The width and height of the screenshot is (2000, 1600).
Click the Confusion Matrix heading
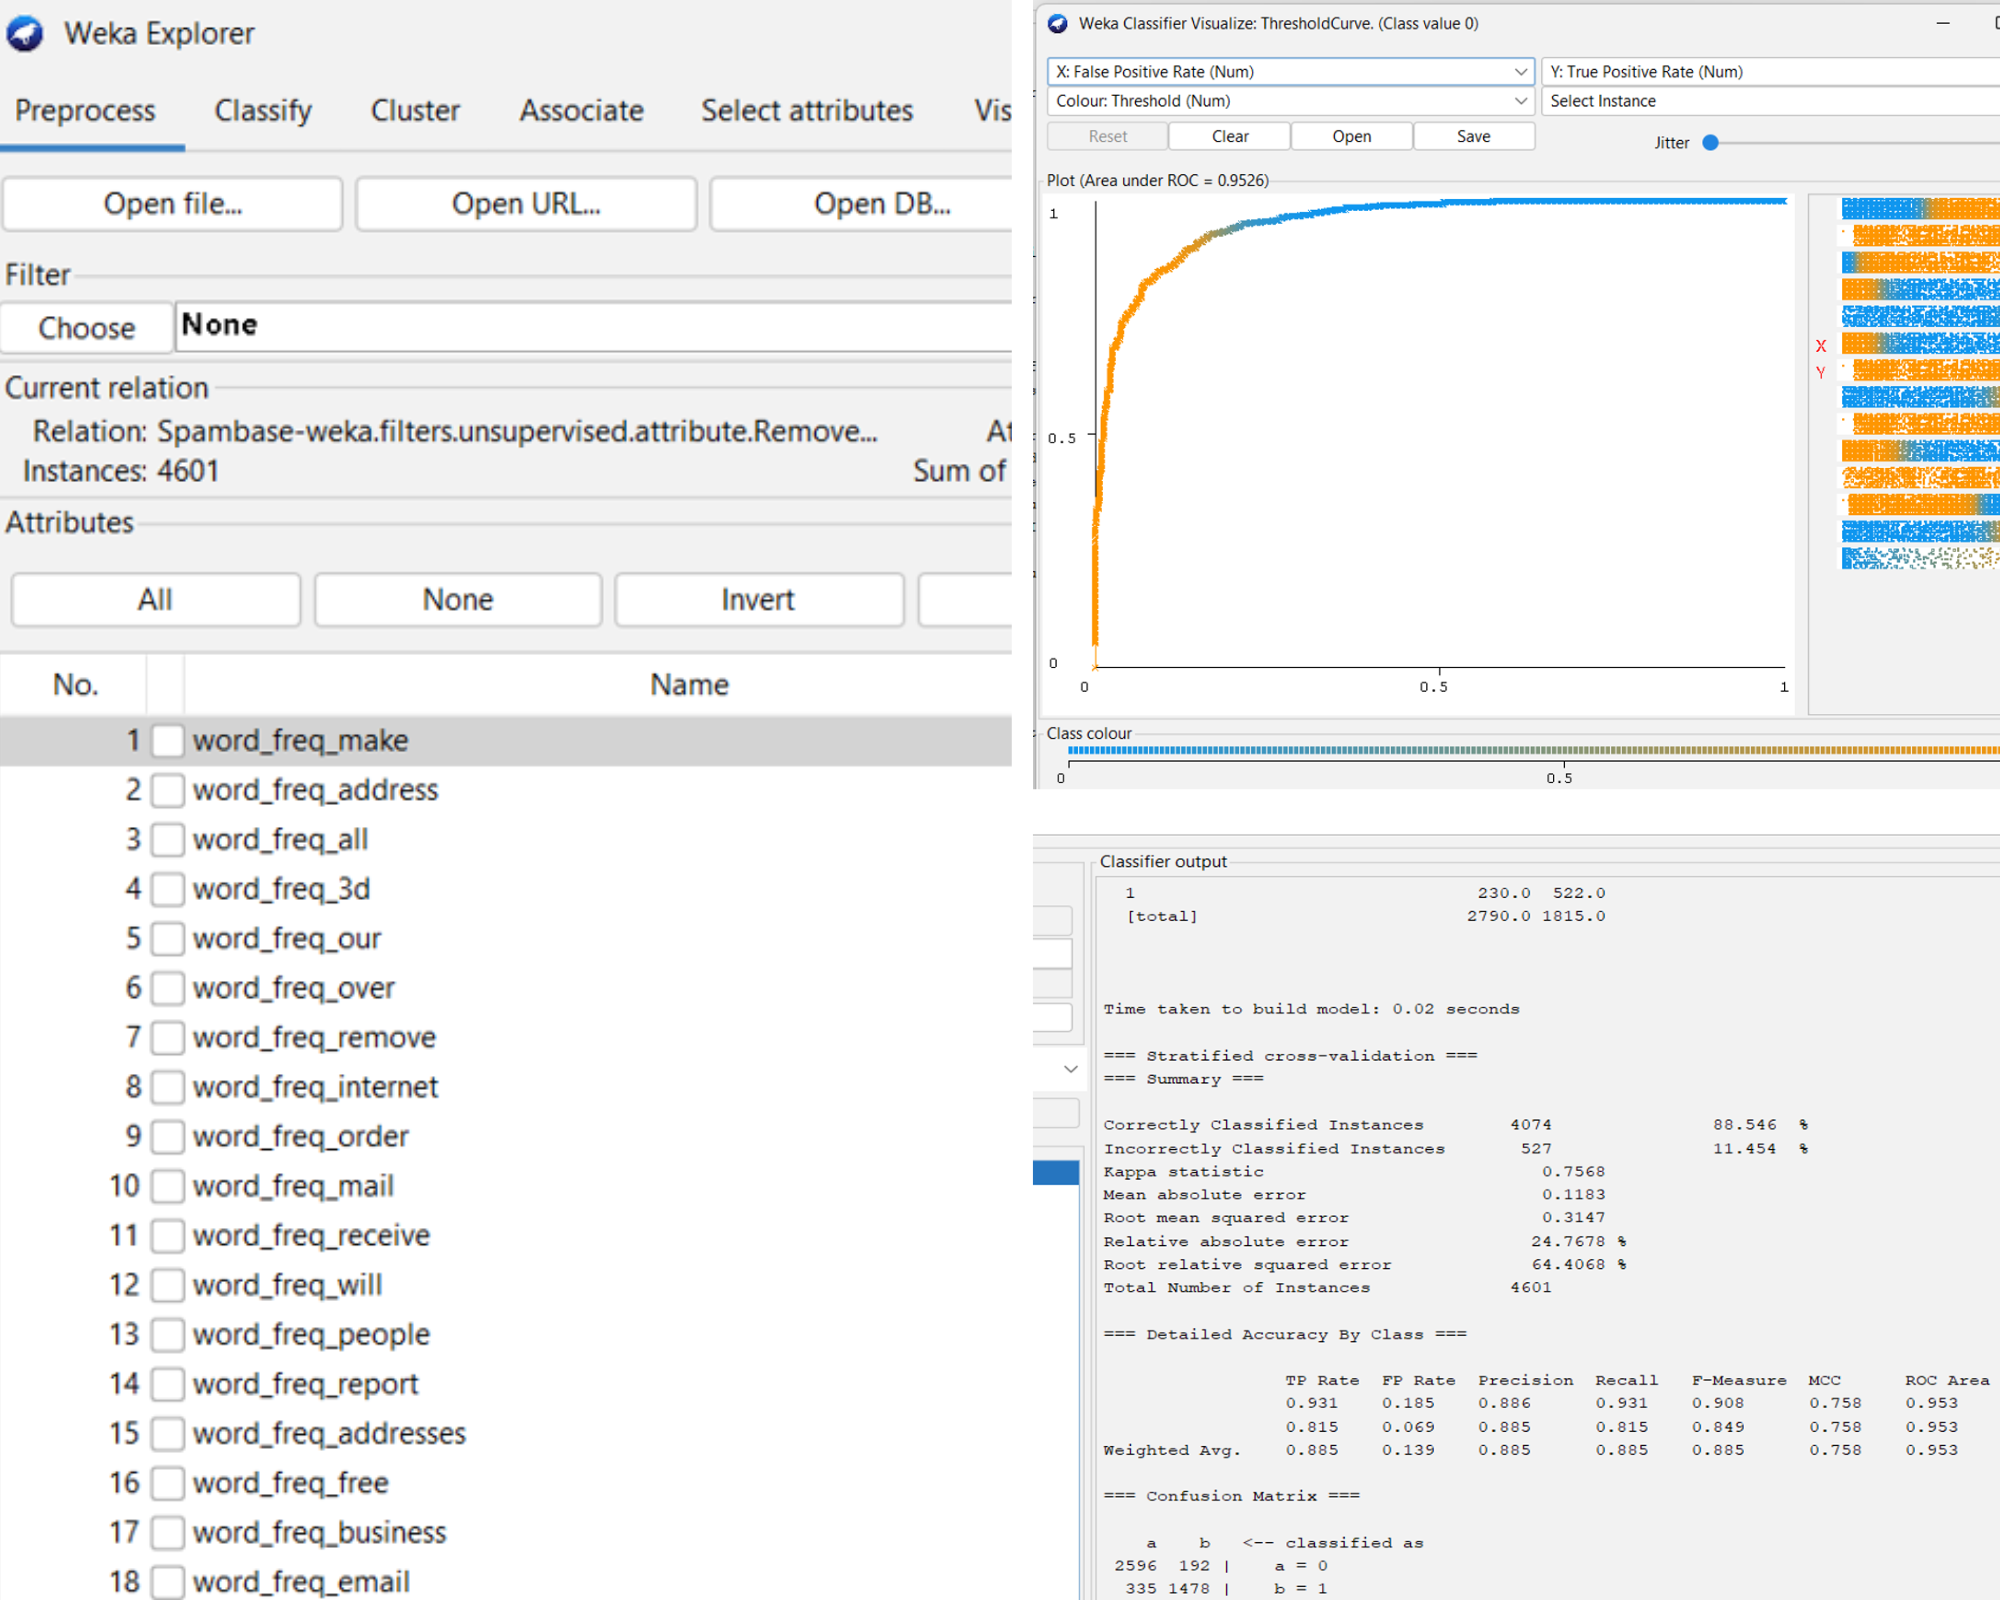pos(1232,1496)
